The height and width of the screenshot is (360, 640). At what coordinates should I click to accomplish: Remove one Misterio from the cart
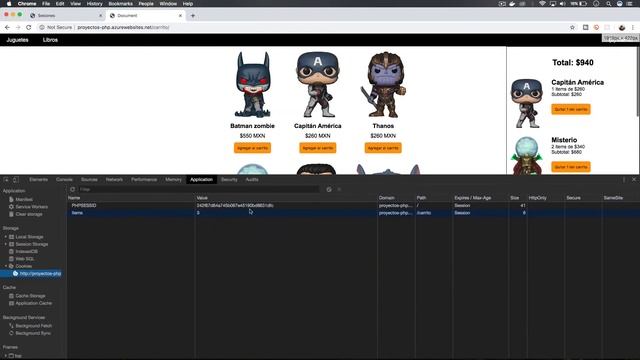(x=571, y=167)
